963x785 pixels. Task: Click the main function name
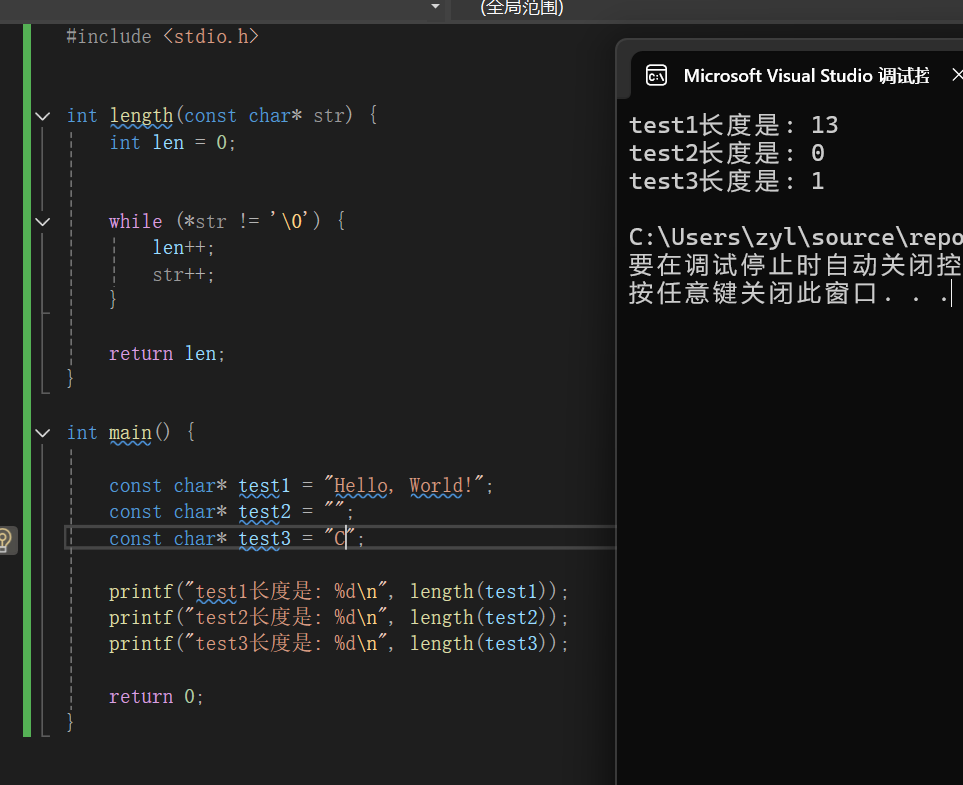[130, 432]
